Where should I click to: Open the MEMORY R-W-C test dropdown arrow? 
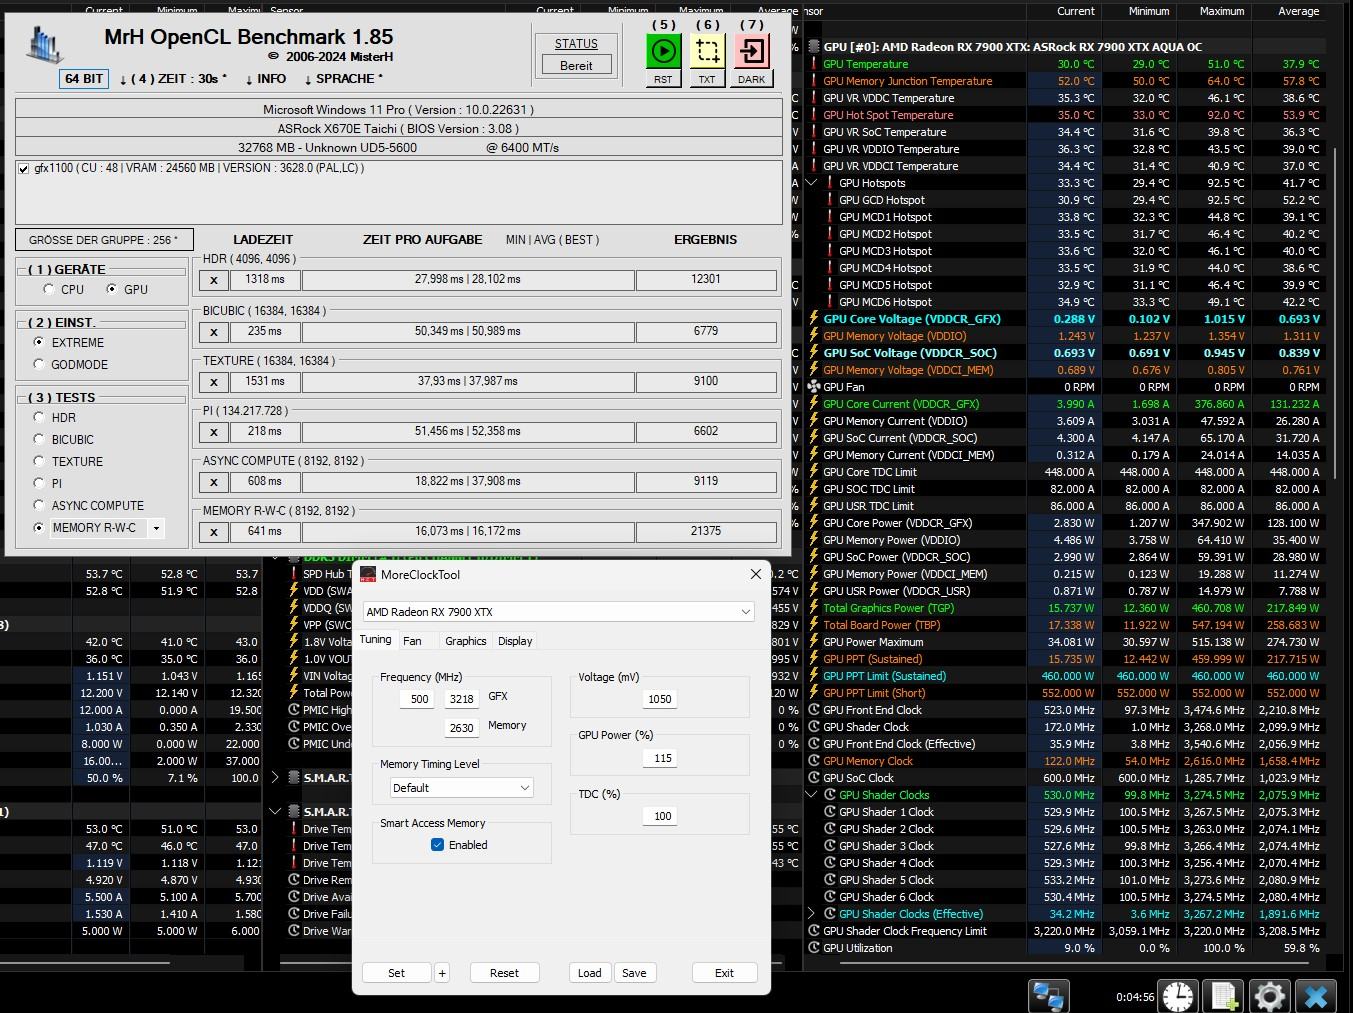(x=156, y=528)
